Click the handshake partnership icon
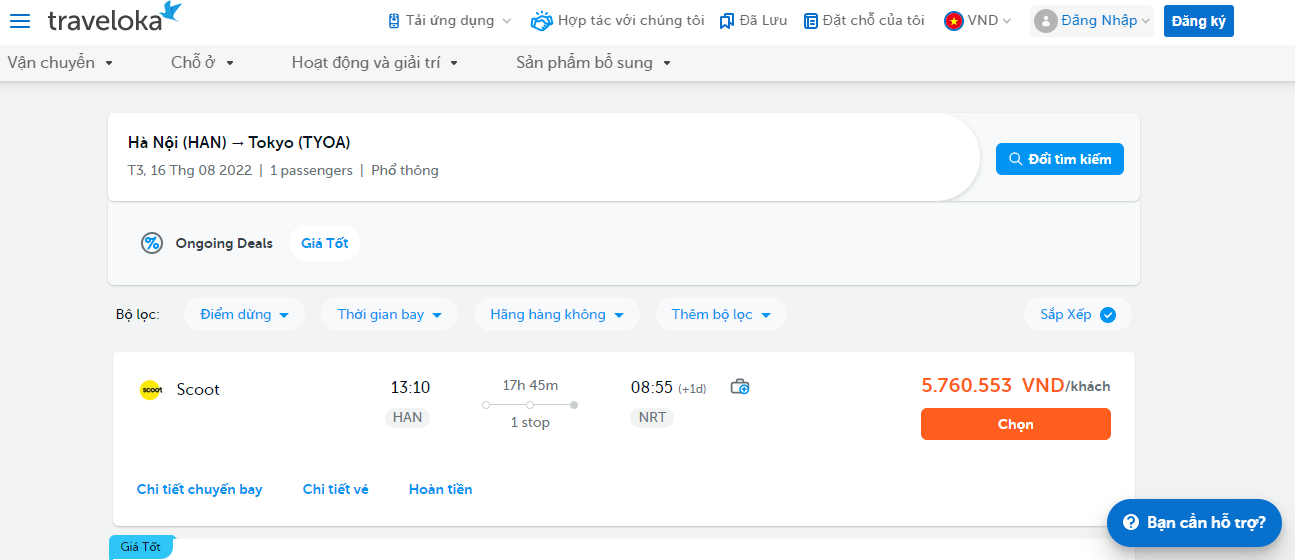This screenshot has width=1295, height=560. pos(541,20)
